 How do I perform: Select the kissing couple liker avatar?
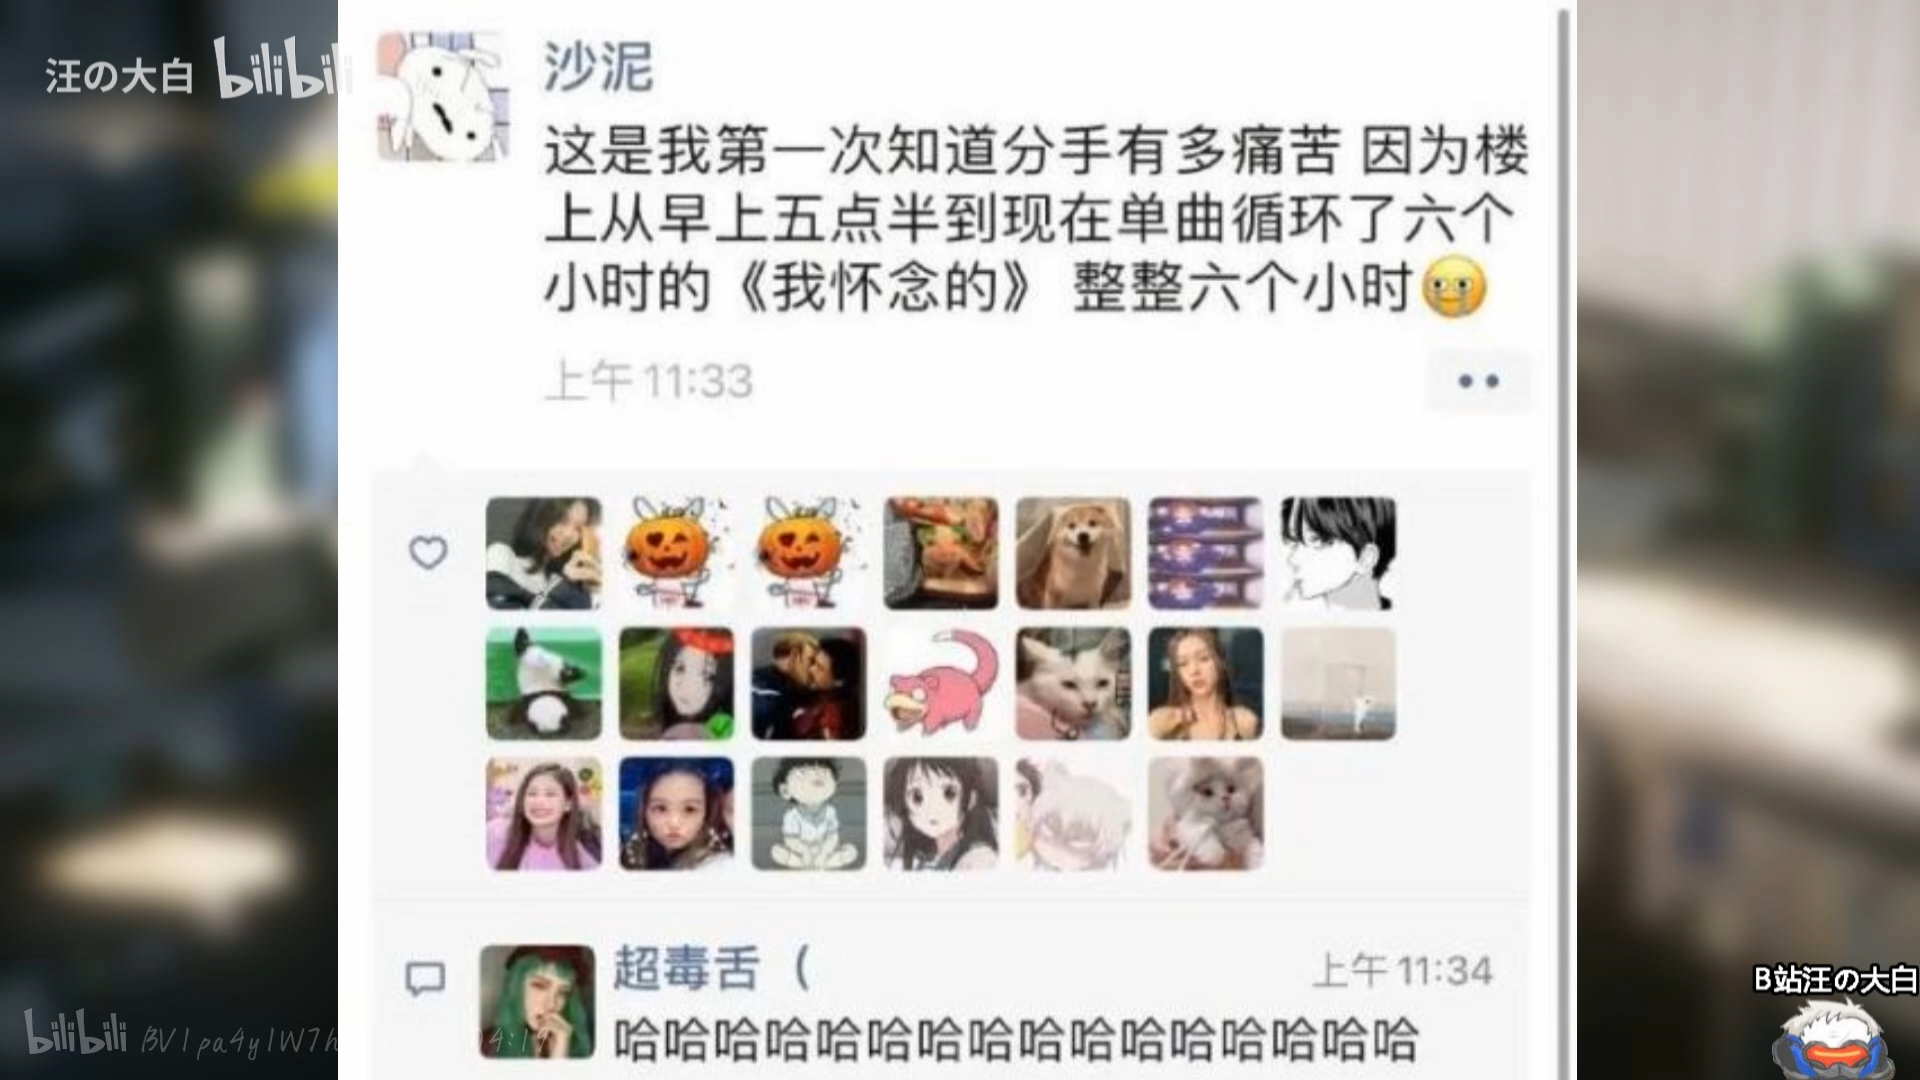pos(808,684)
